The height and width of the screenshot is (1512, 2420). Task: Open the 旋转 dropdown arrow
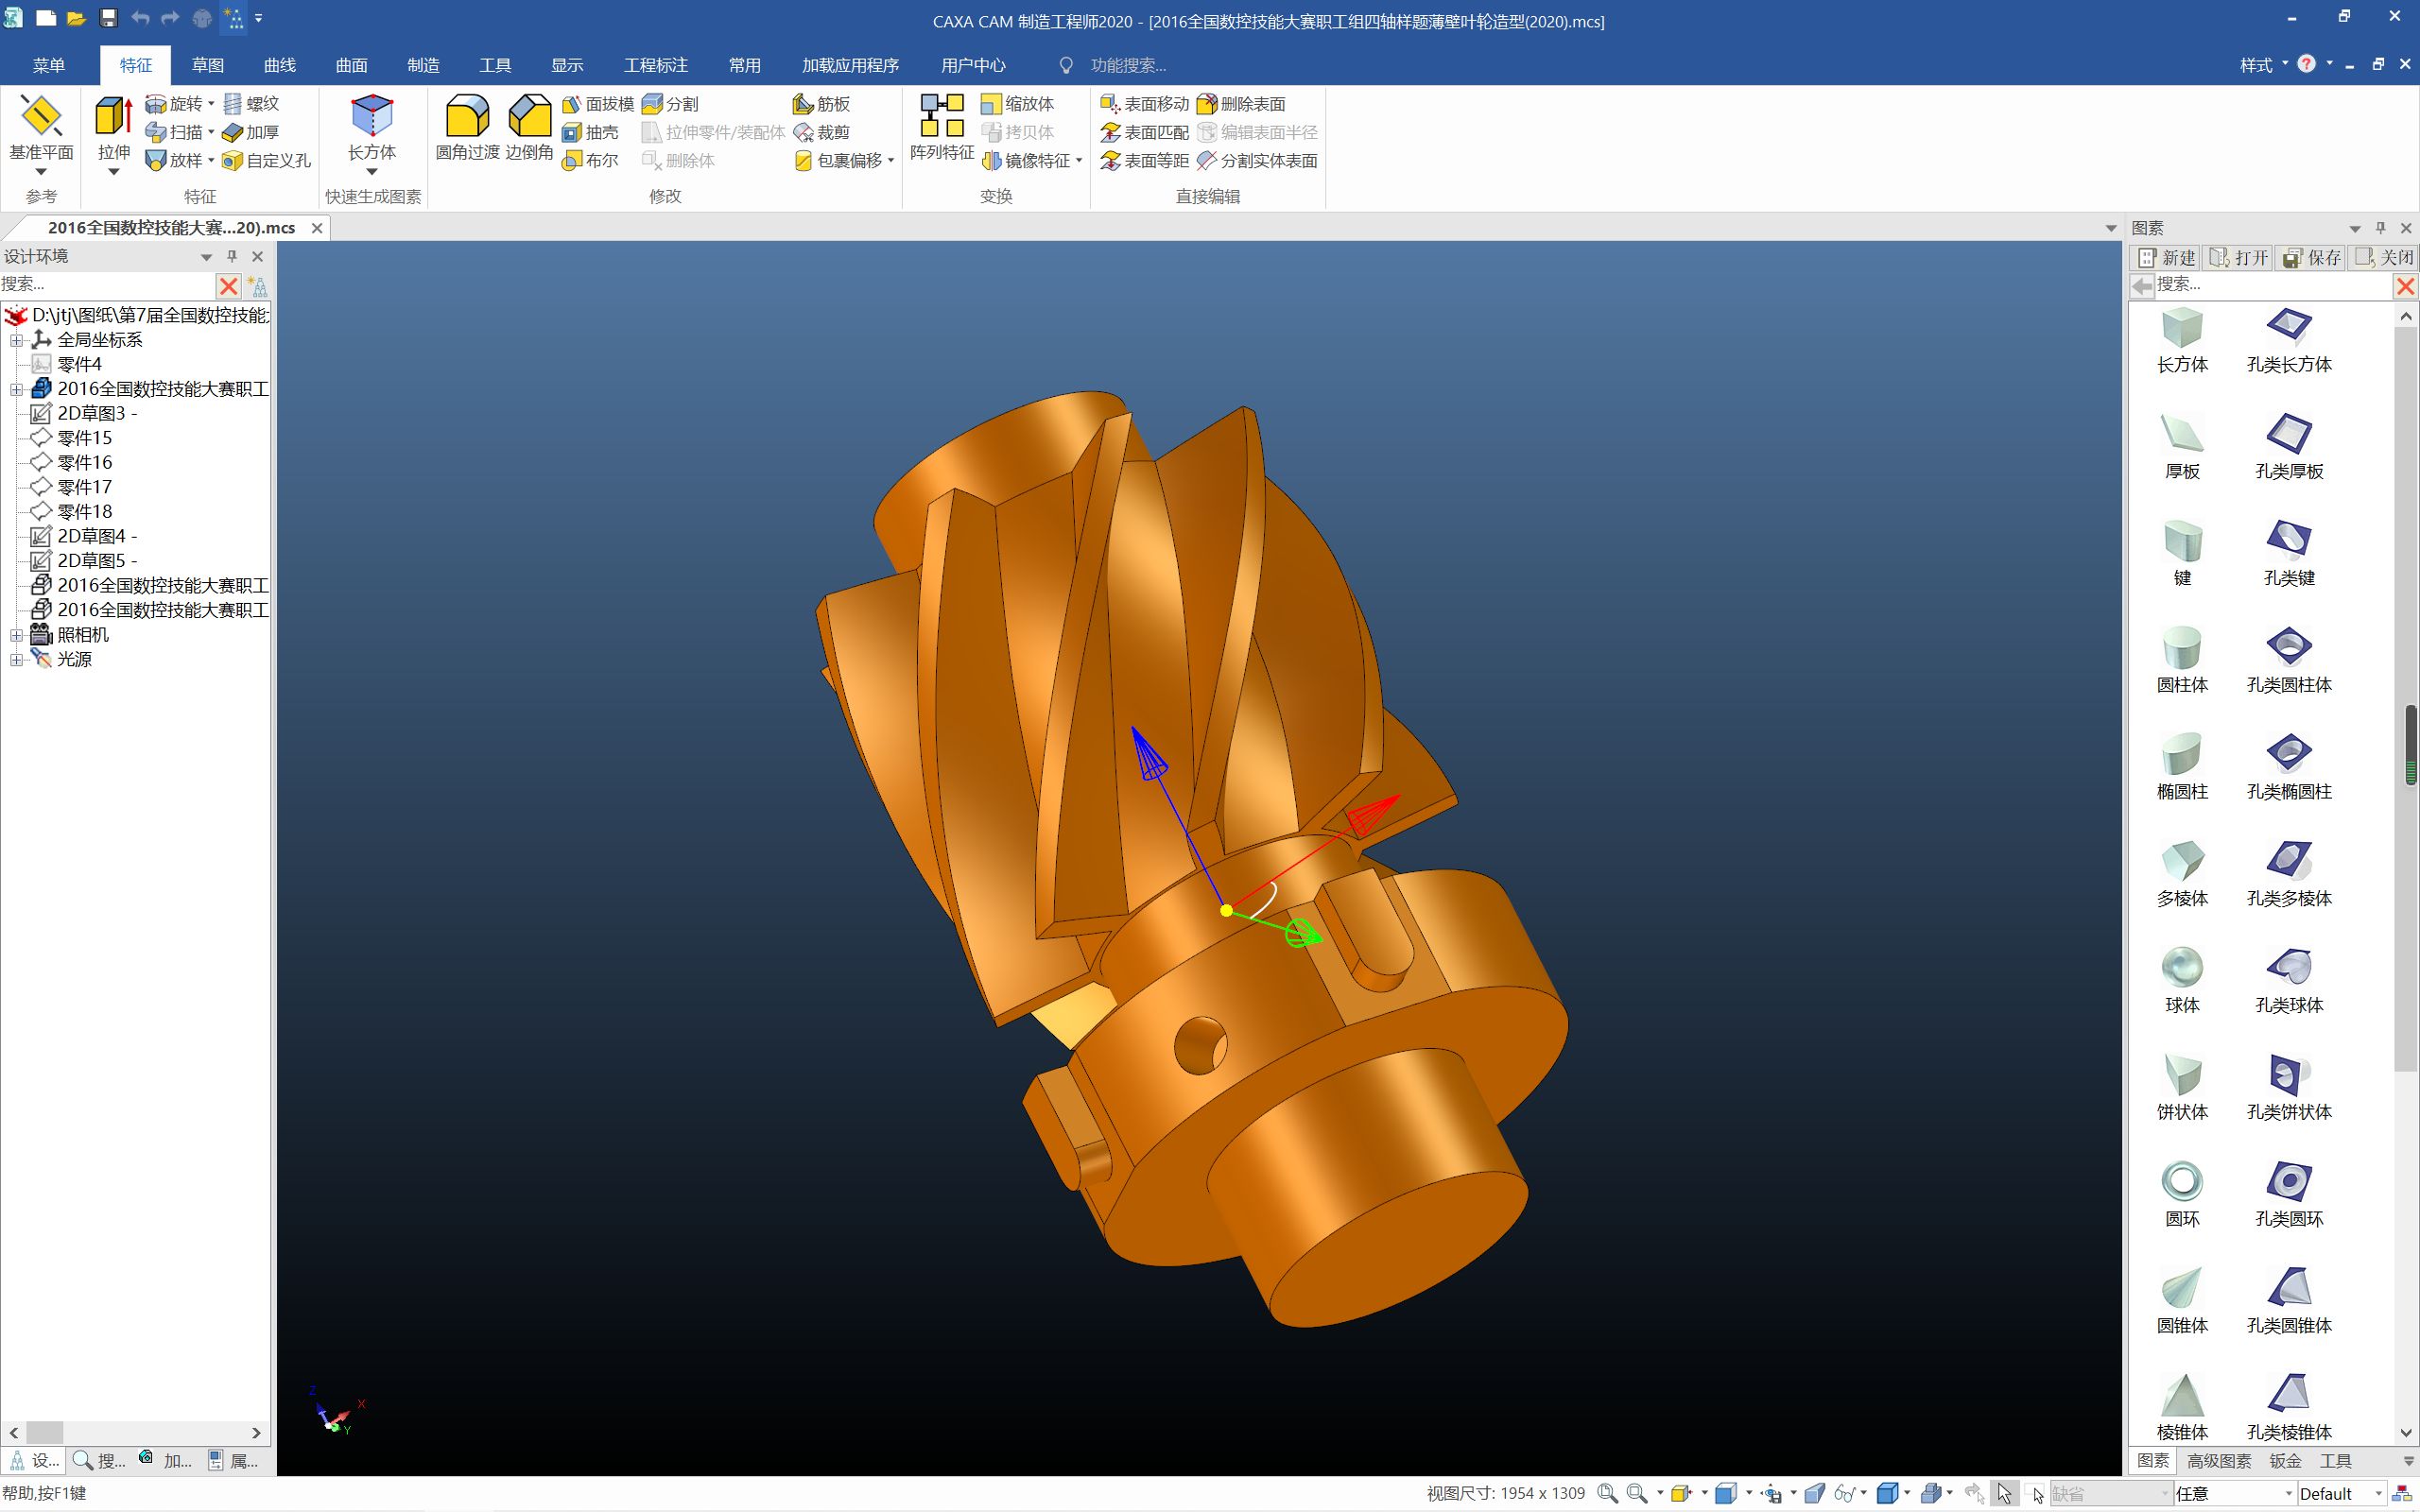(x=211, y=104)
